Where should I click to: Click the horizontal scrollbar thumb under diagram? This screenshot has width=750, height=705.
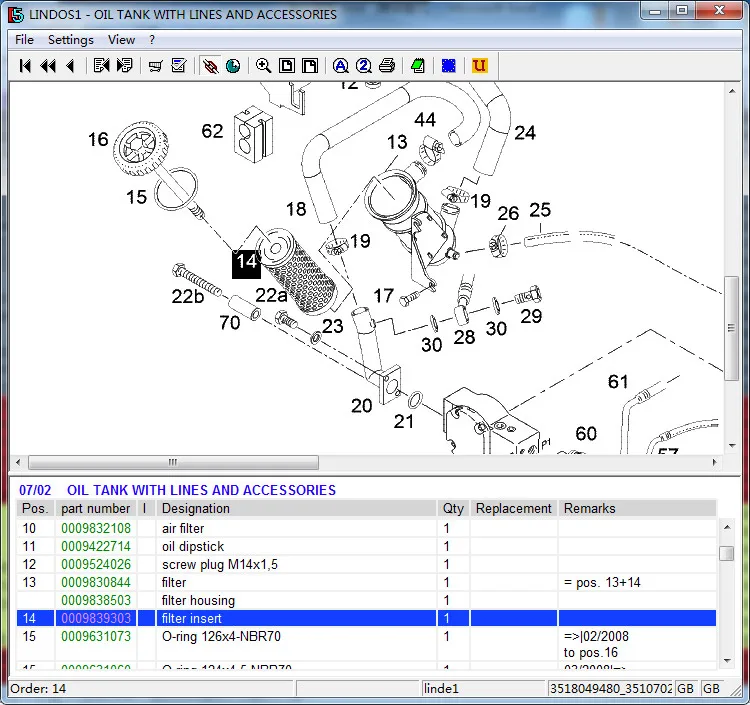(x=173, y=463)
